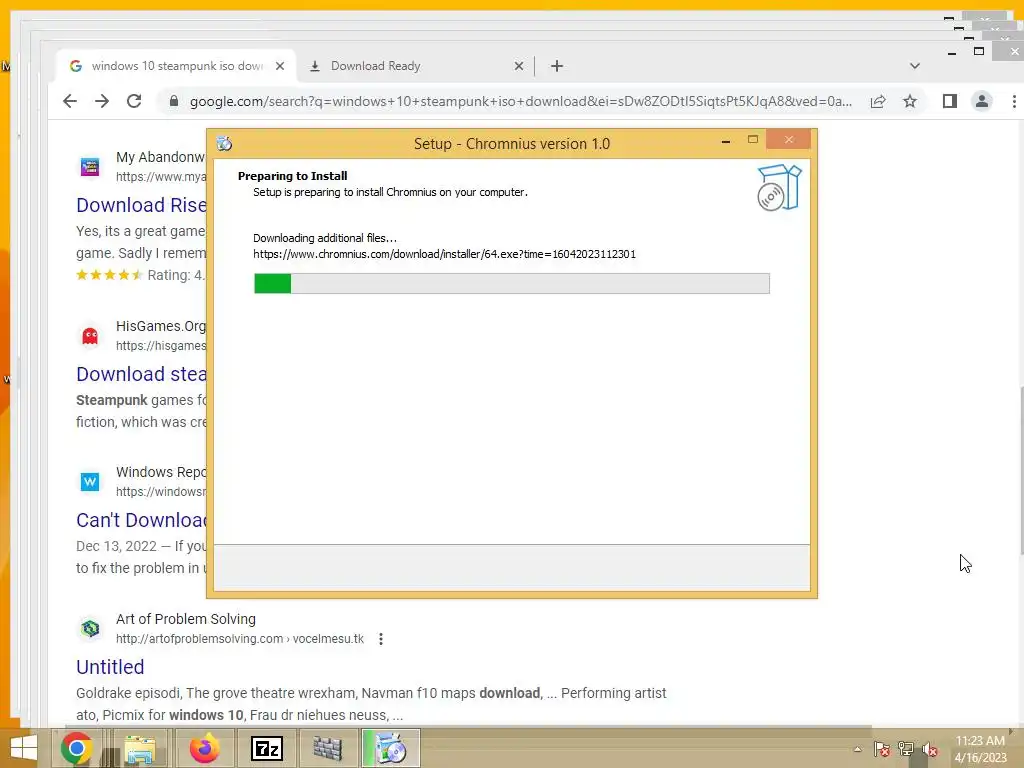The image size is (1024, 768).
Task: Open the Windows Start button
Action: [x=24, y=748]
